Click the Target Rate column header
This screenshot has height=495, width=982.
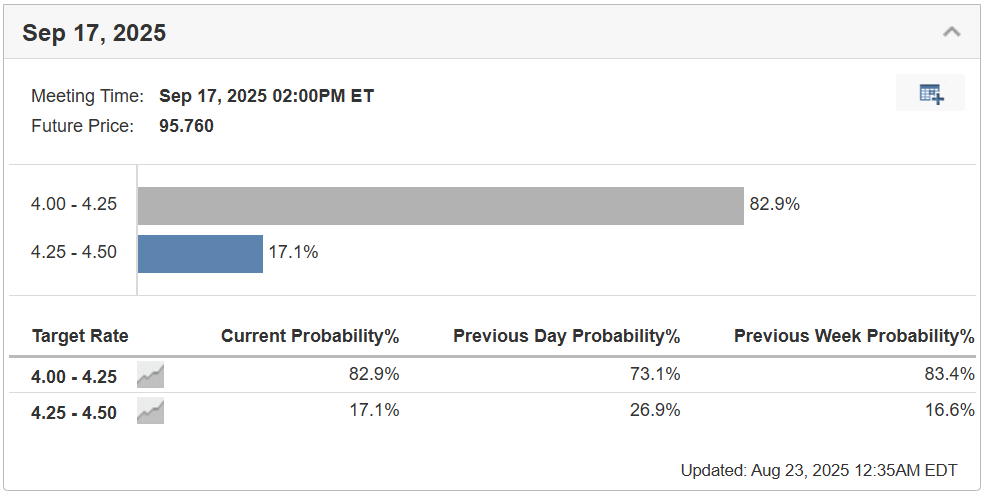[x=80, y=336]
